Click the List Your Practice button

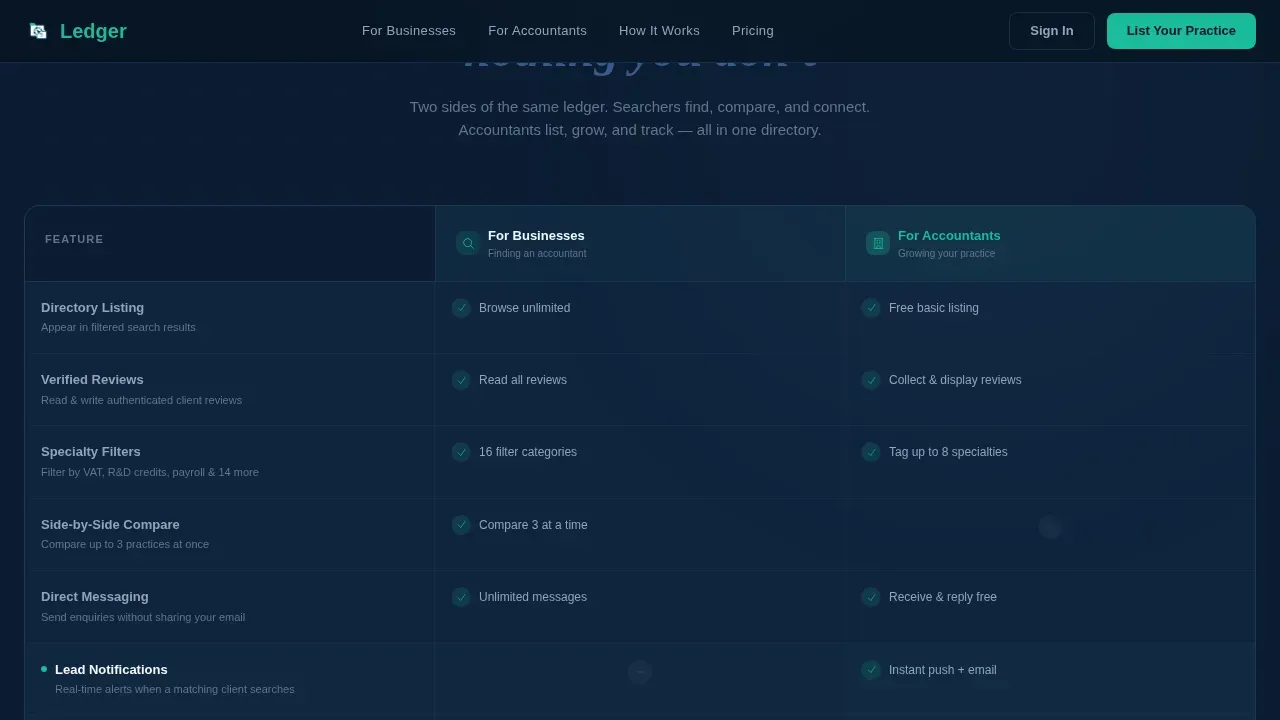coord(1181,31)
